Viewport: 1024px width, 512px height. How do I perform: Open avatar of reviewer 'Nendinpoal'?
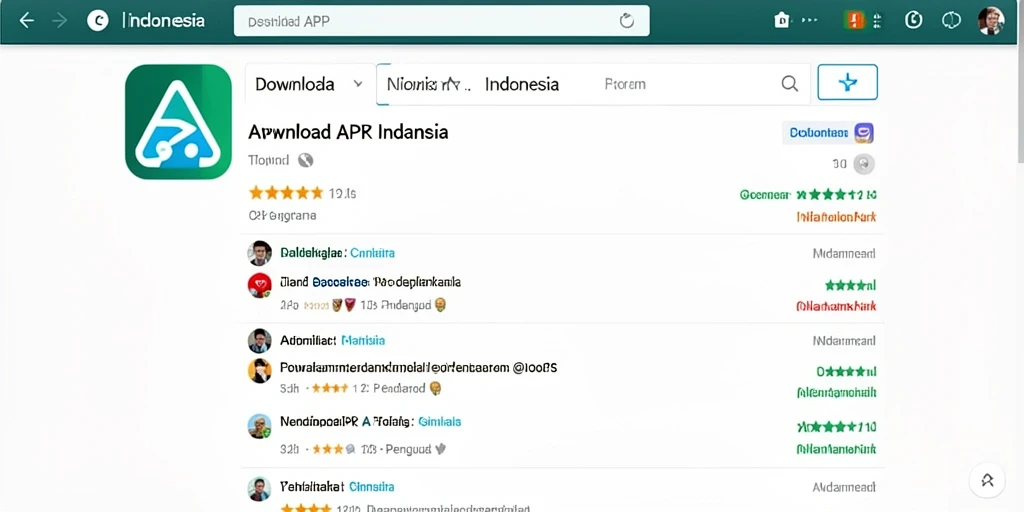pos(259,426)
